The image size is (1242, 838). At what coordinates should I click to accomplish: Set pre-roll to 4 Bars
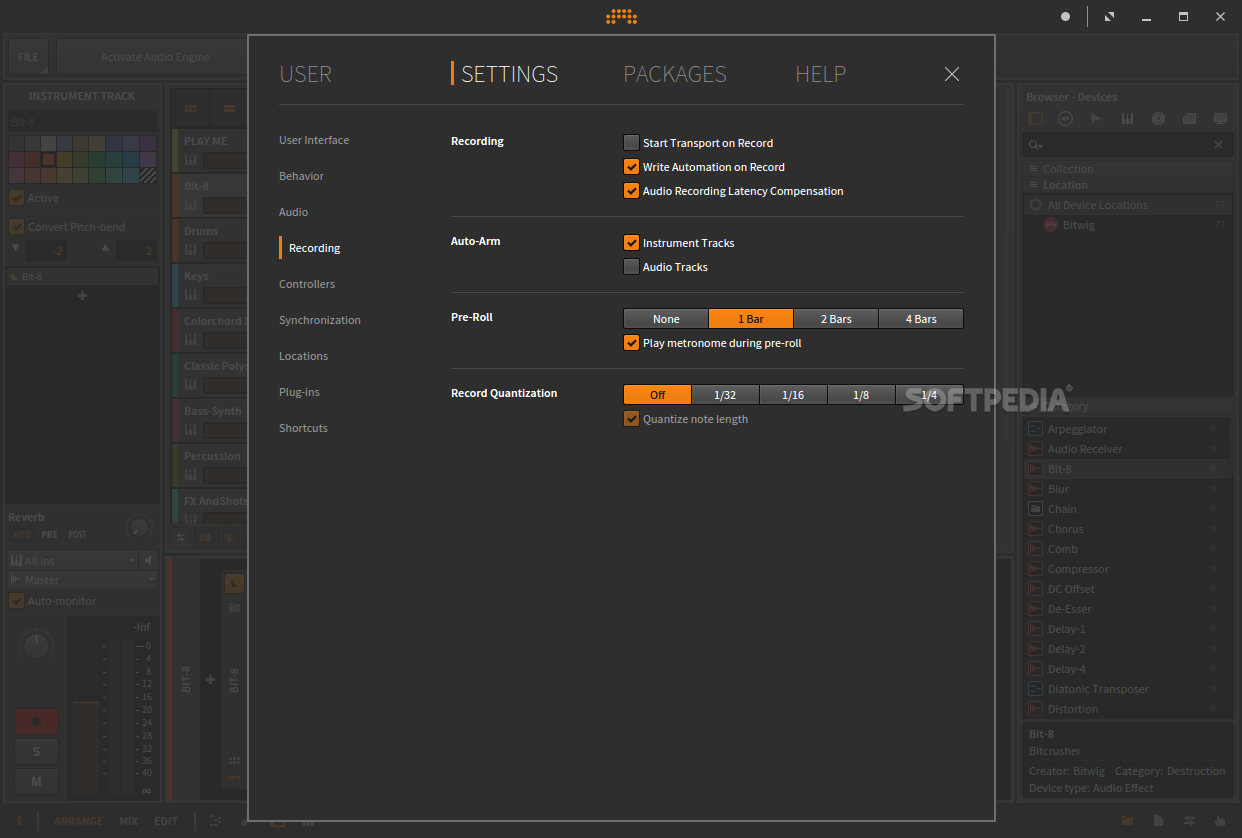click(x=921, y=319)
